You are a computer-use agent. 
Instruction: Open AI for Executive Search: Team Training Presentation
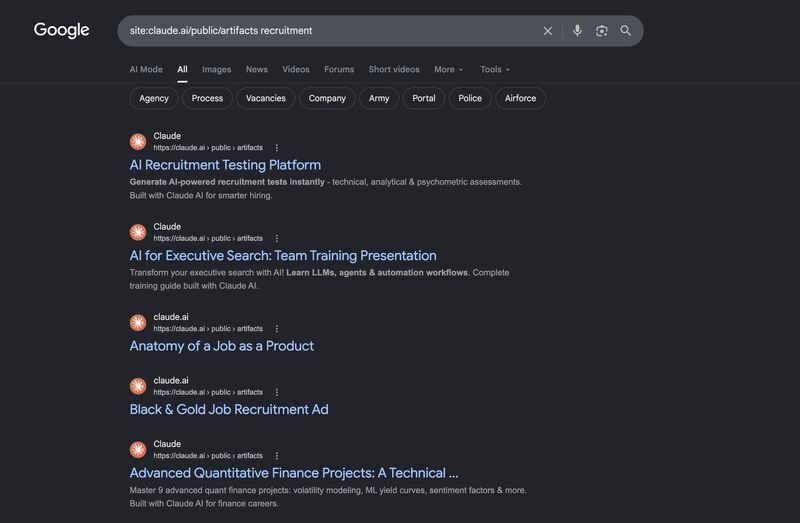[283, 256]
